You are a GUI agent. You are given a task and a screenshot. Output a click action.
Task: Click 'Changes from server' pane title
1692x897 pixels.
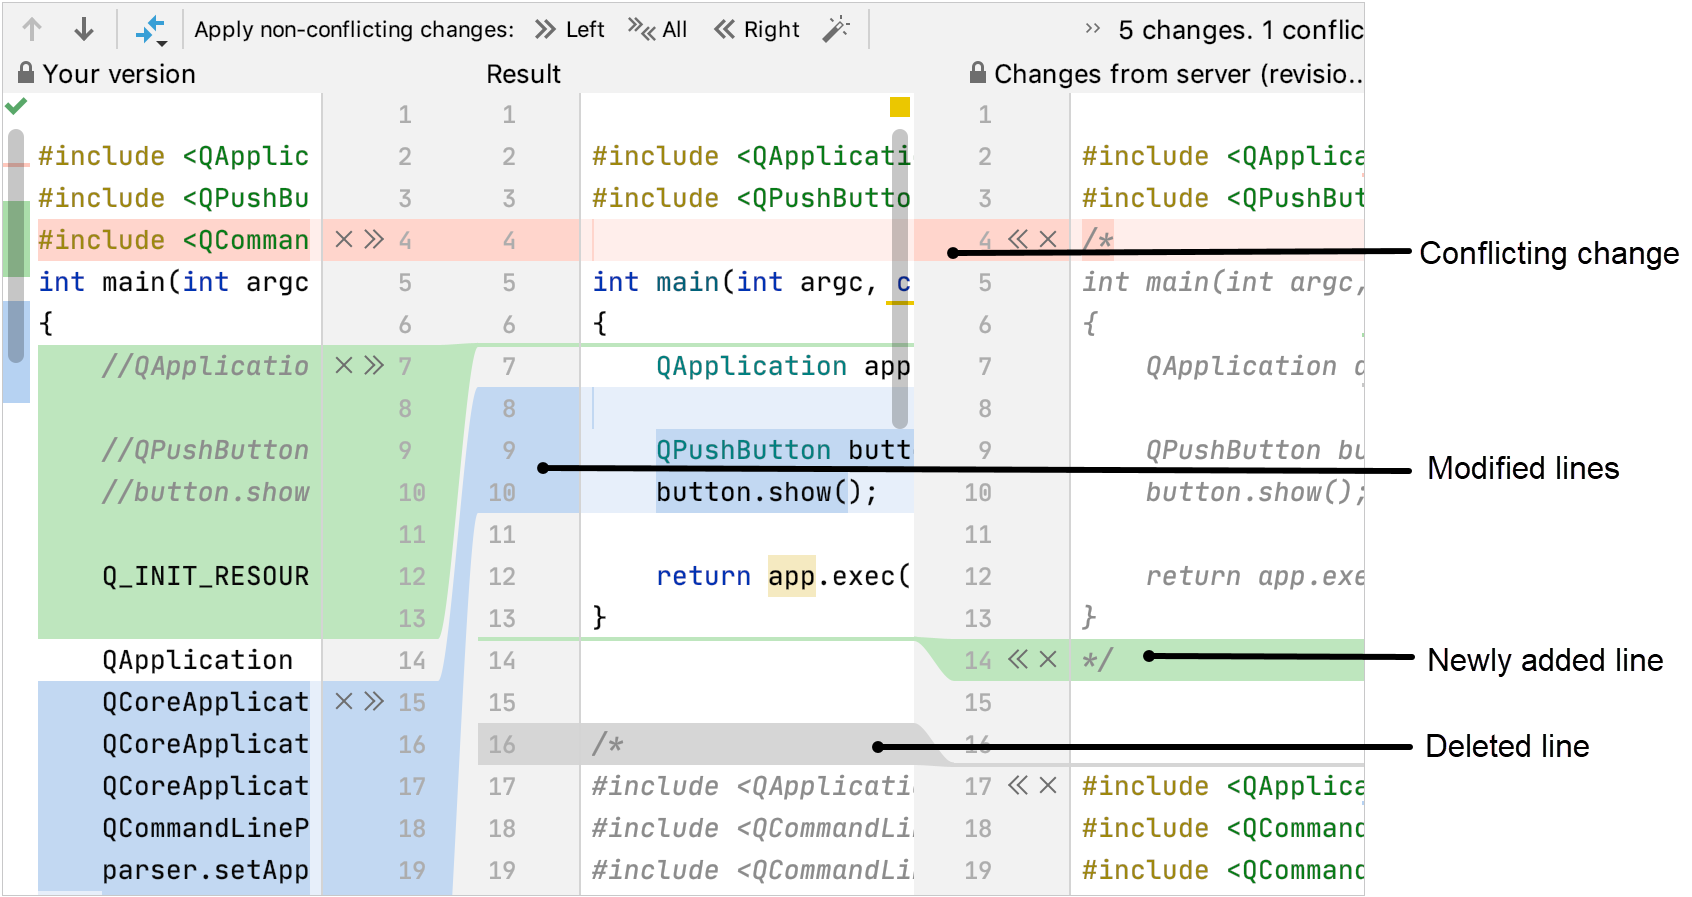click(1178, 74)
